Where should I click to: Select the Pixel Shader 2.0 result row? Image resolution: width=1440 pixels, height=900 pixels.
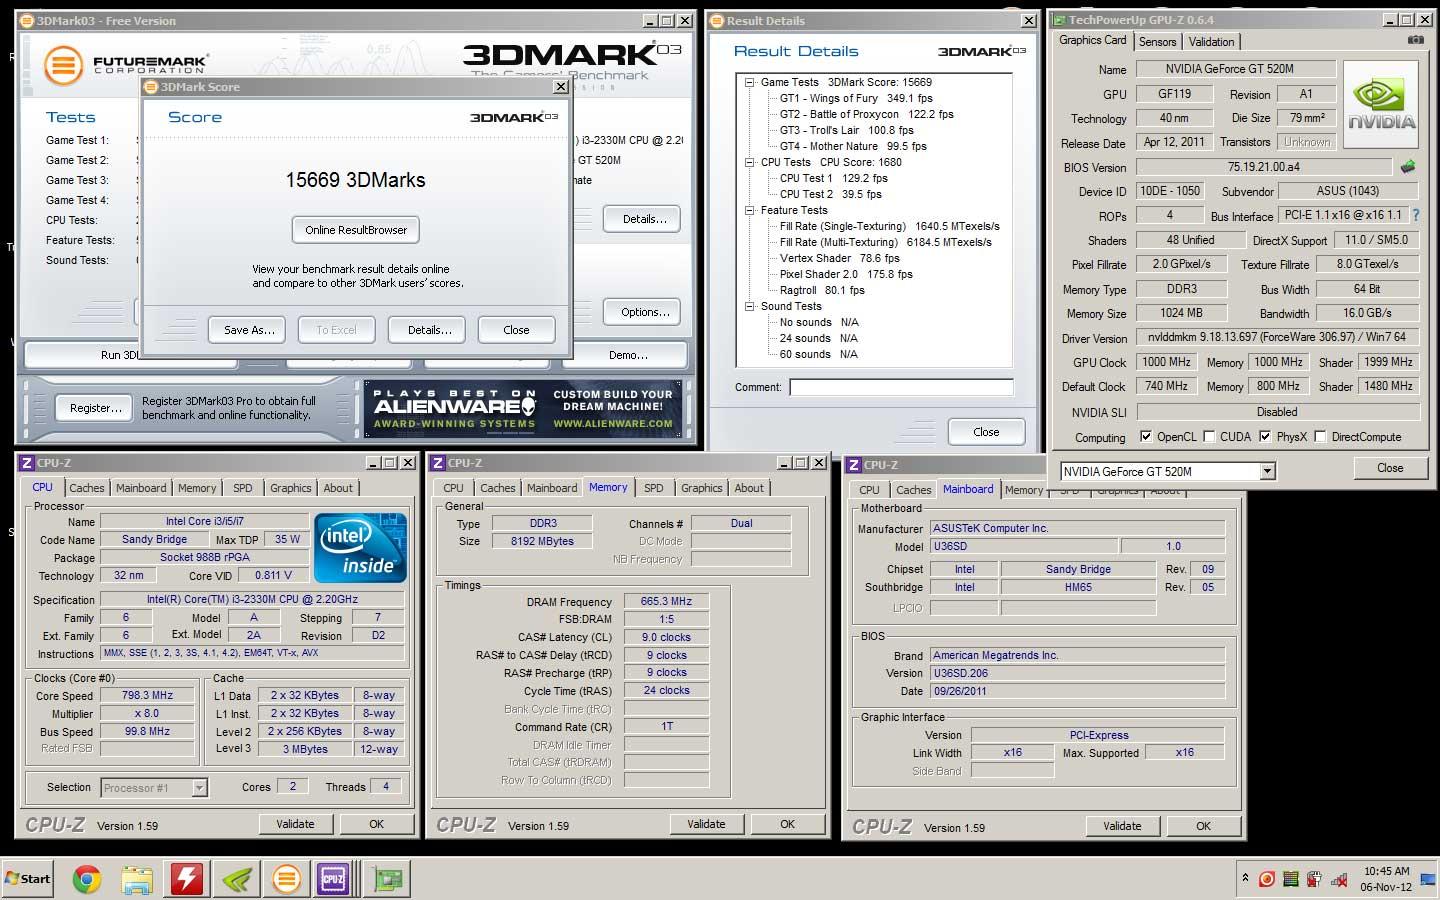846,274
